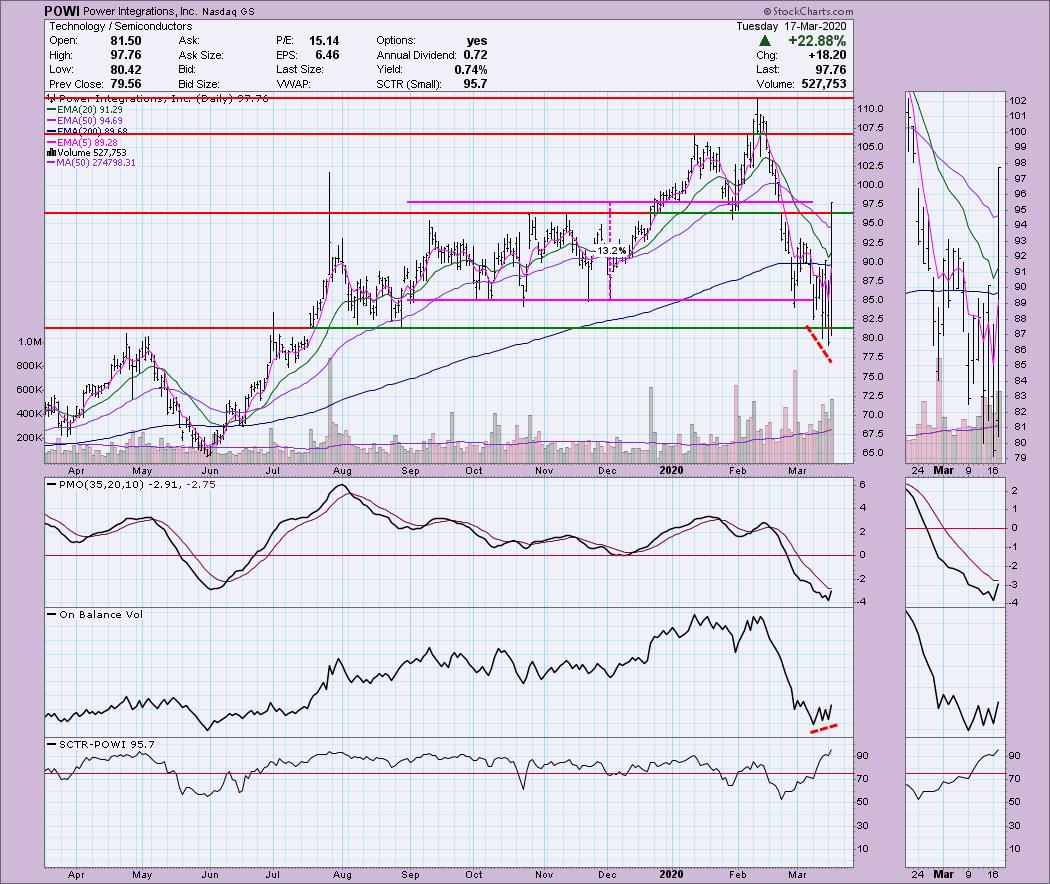
Task: Click the MA(50) 274798.31 legend entry
Action: 90,163
